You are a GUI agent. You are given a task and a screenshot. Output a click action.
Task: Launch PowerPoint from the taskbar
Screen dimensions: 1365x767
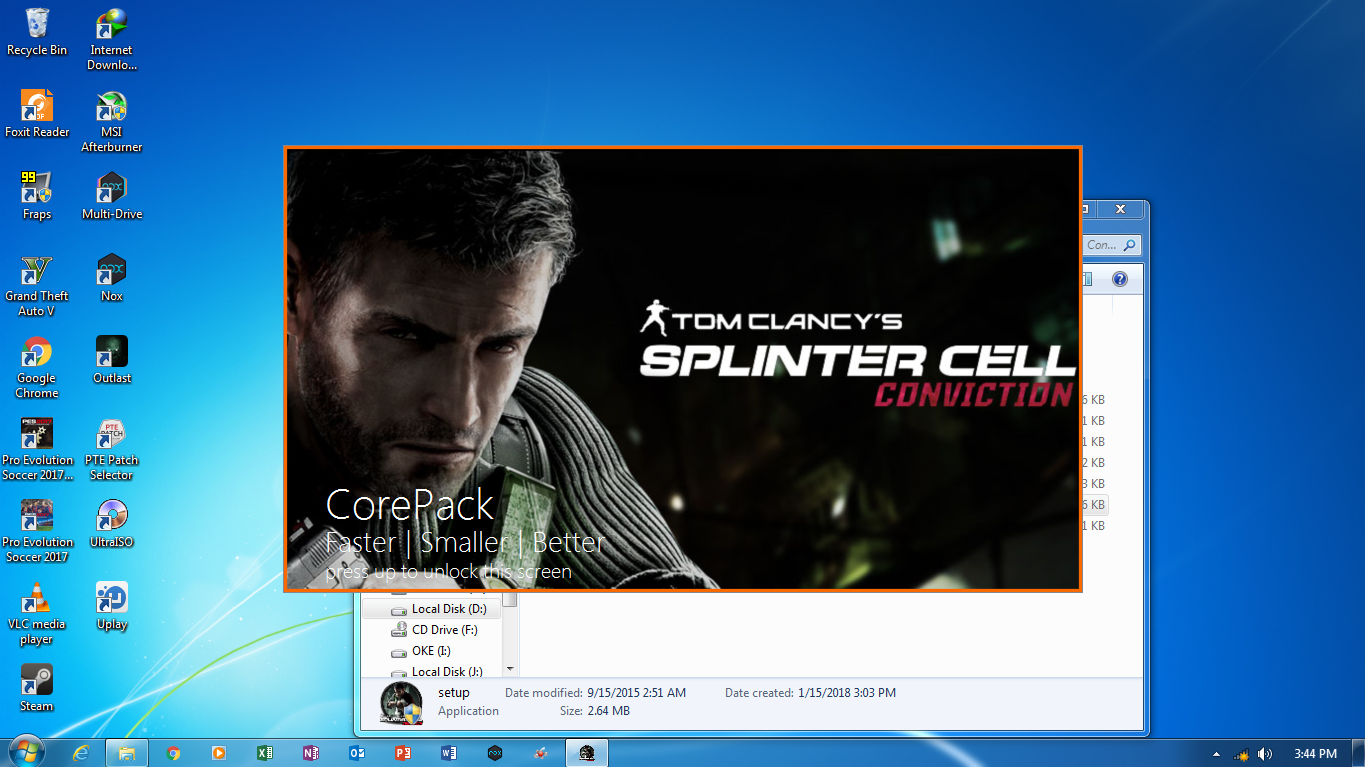[403, 753]
